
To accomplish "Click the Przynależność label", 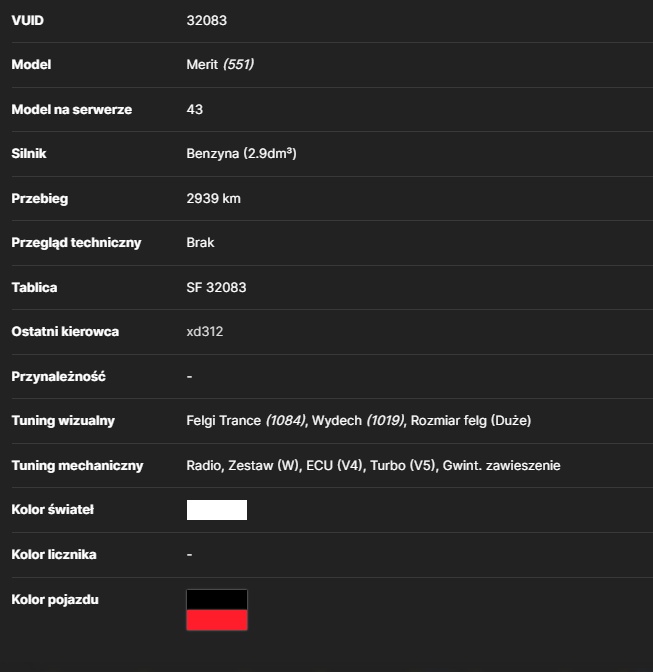I will [58, 376].
